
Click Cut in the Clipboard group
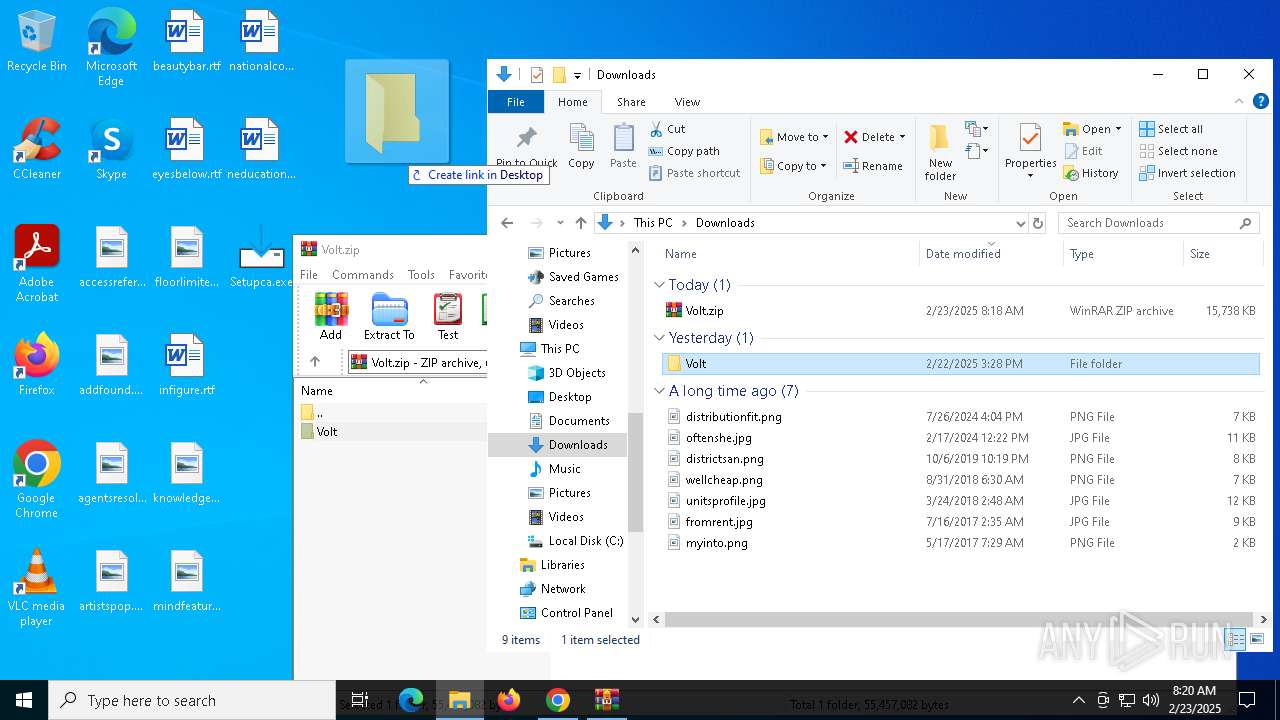(667, 129)
